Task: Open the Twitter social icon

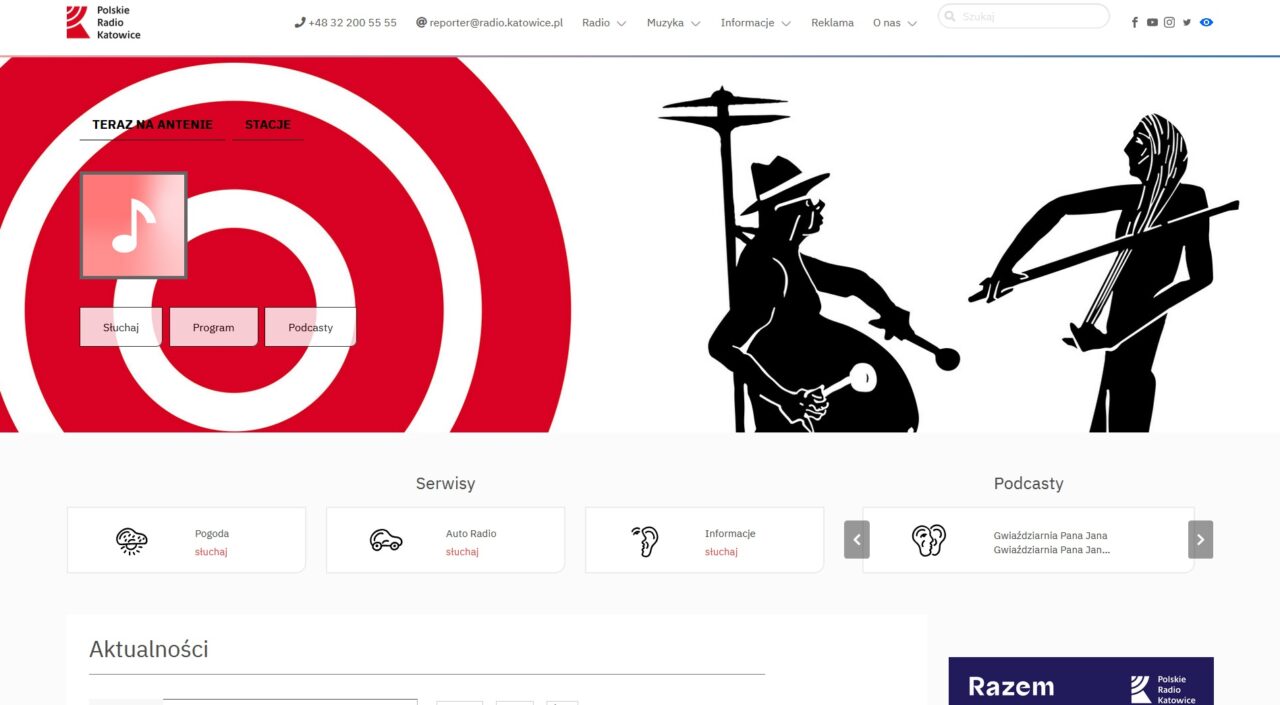Action: [1187, 22]
